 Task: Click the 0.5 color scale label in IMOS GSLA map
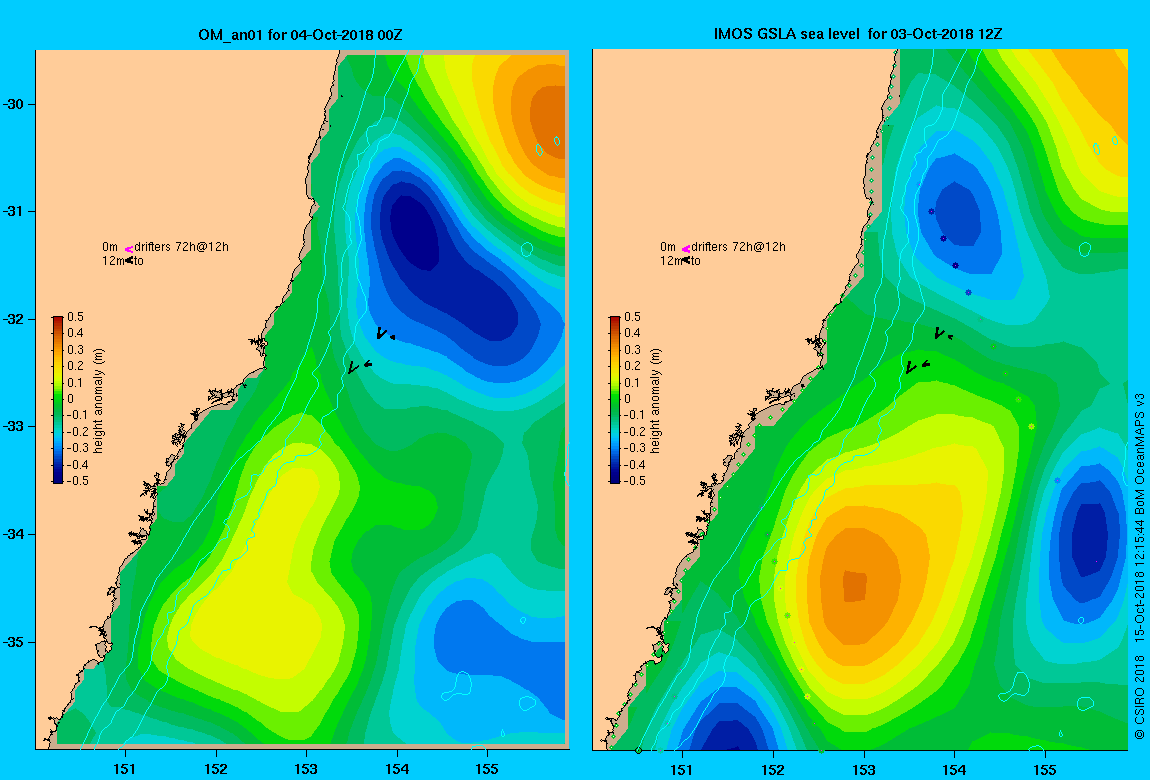point(632,317)
